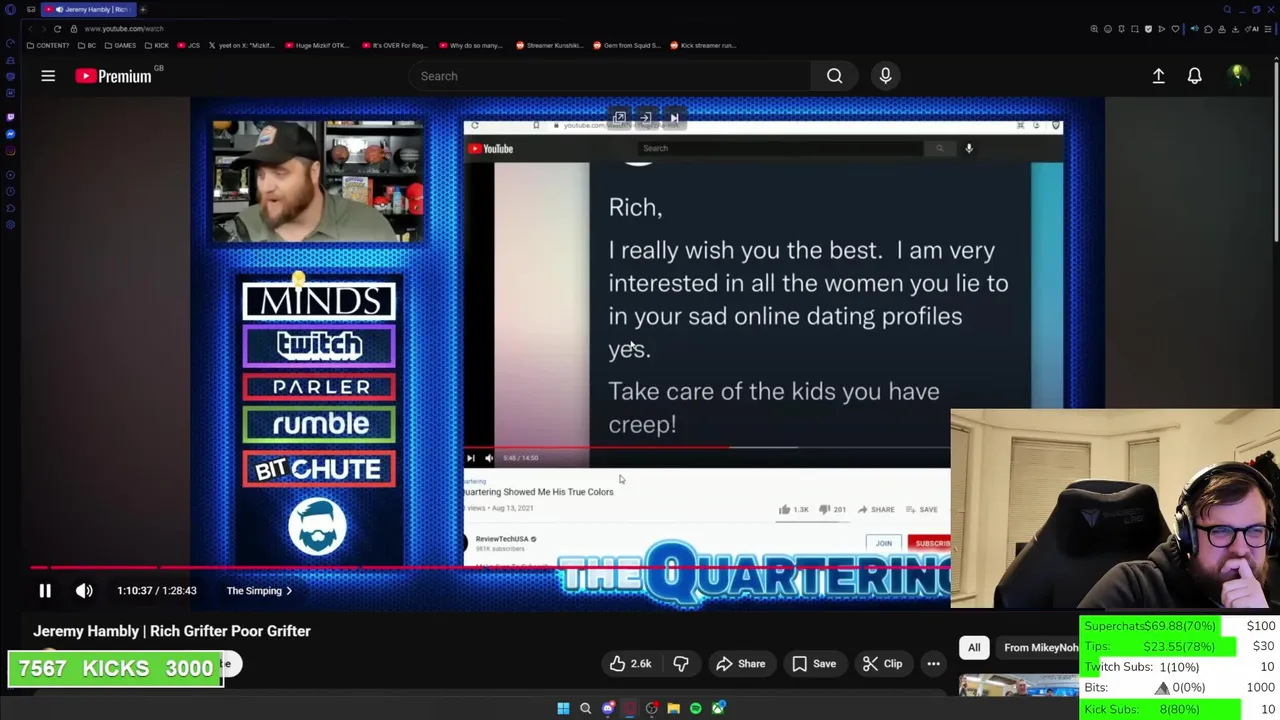
Task: Open the YouTube upload/create icon
Action: pyautogui.click(x=1158, y=76)
